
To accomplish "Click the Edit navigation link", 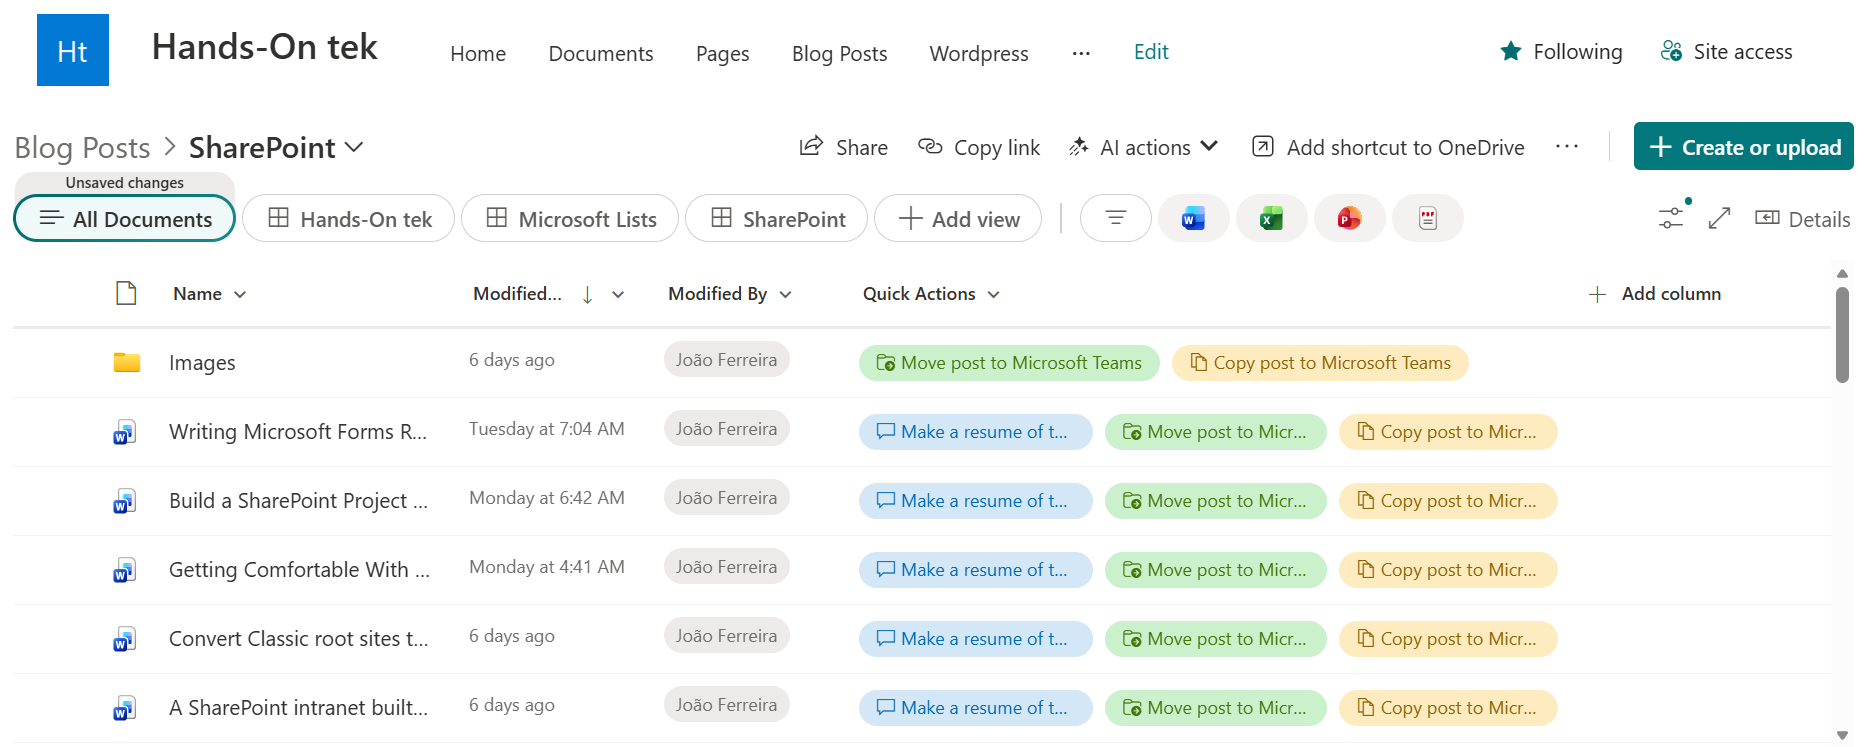I will tap(1151, 52).
